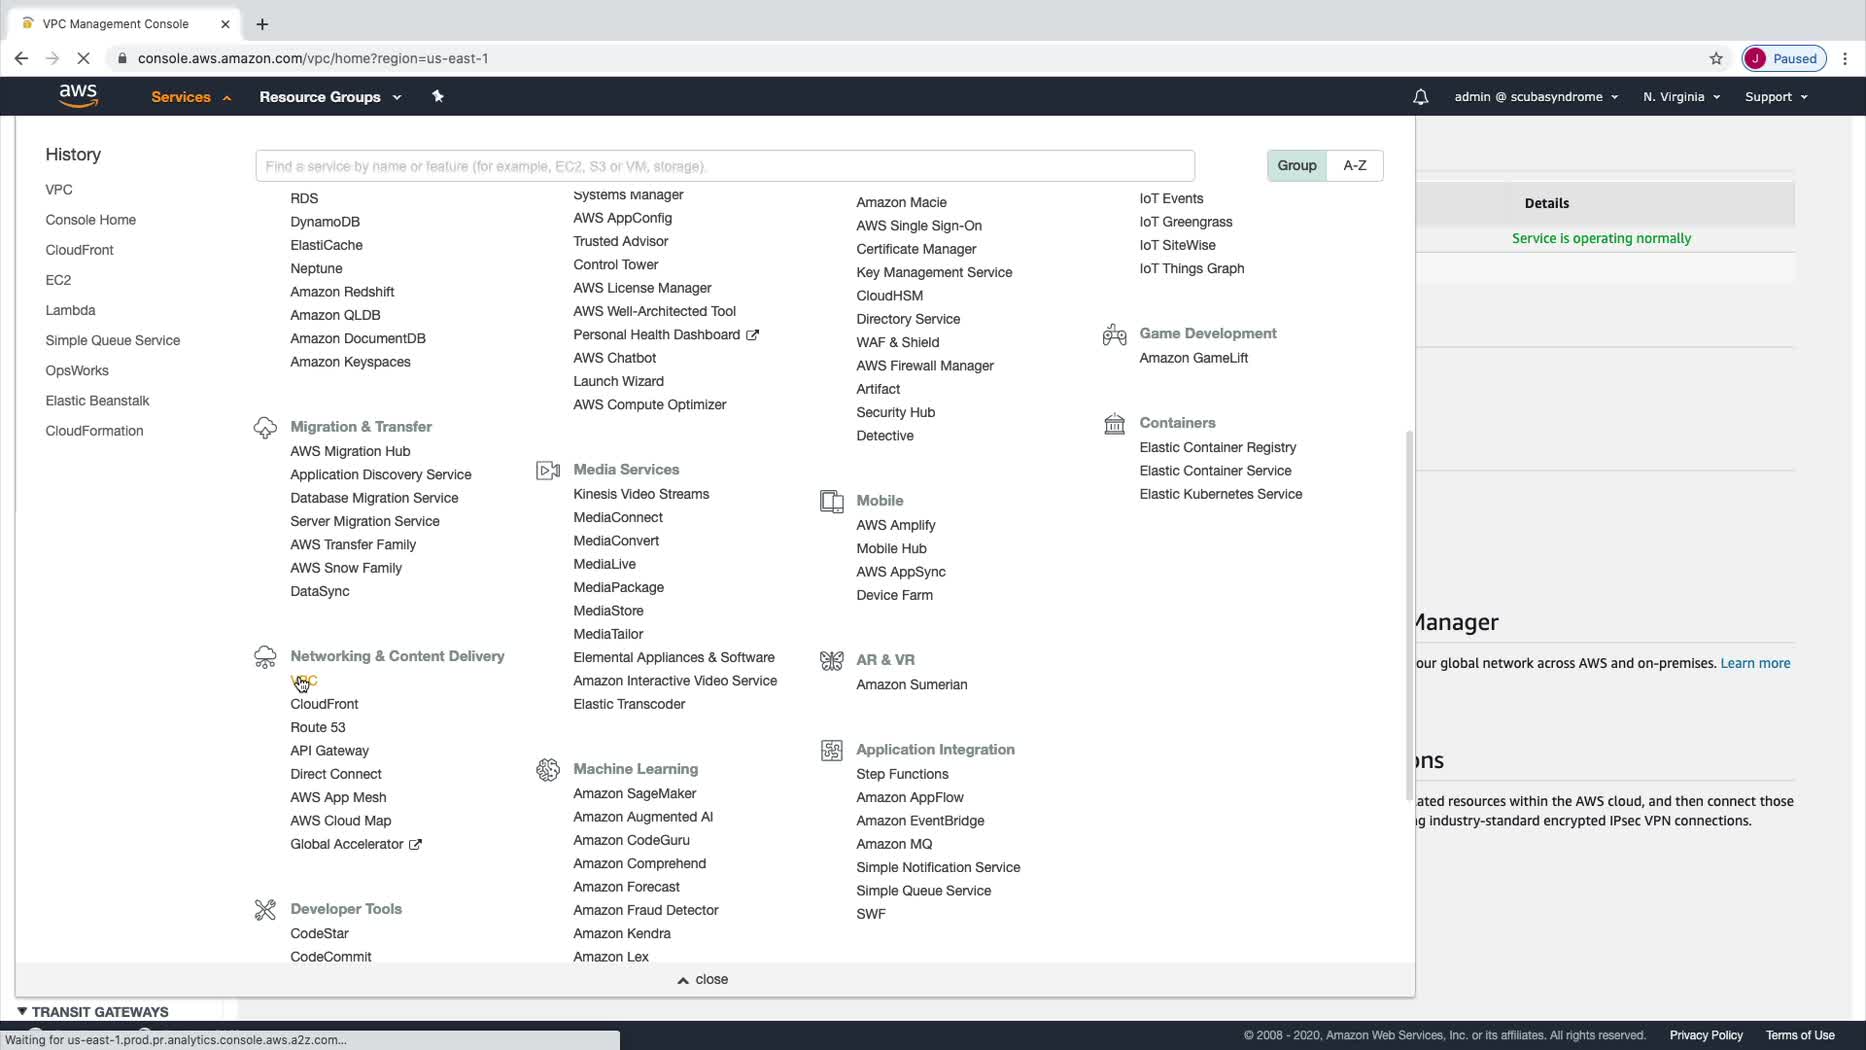
Task: Click the Mobile category icon
Action: tap(831, 501)
